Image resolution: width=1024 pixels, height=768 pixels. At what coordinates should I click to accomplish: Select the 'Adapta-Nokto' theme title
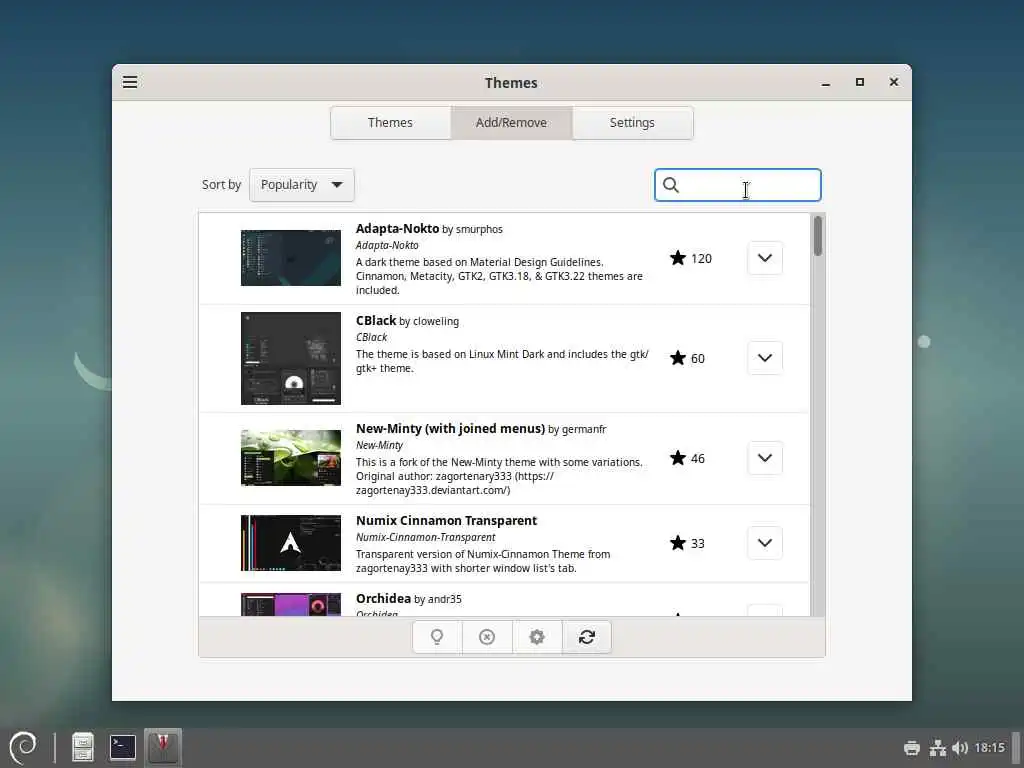point(397,229)
